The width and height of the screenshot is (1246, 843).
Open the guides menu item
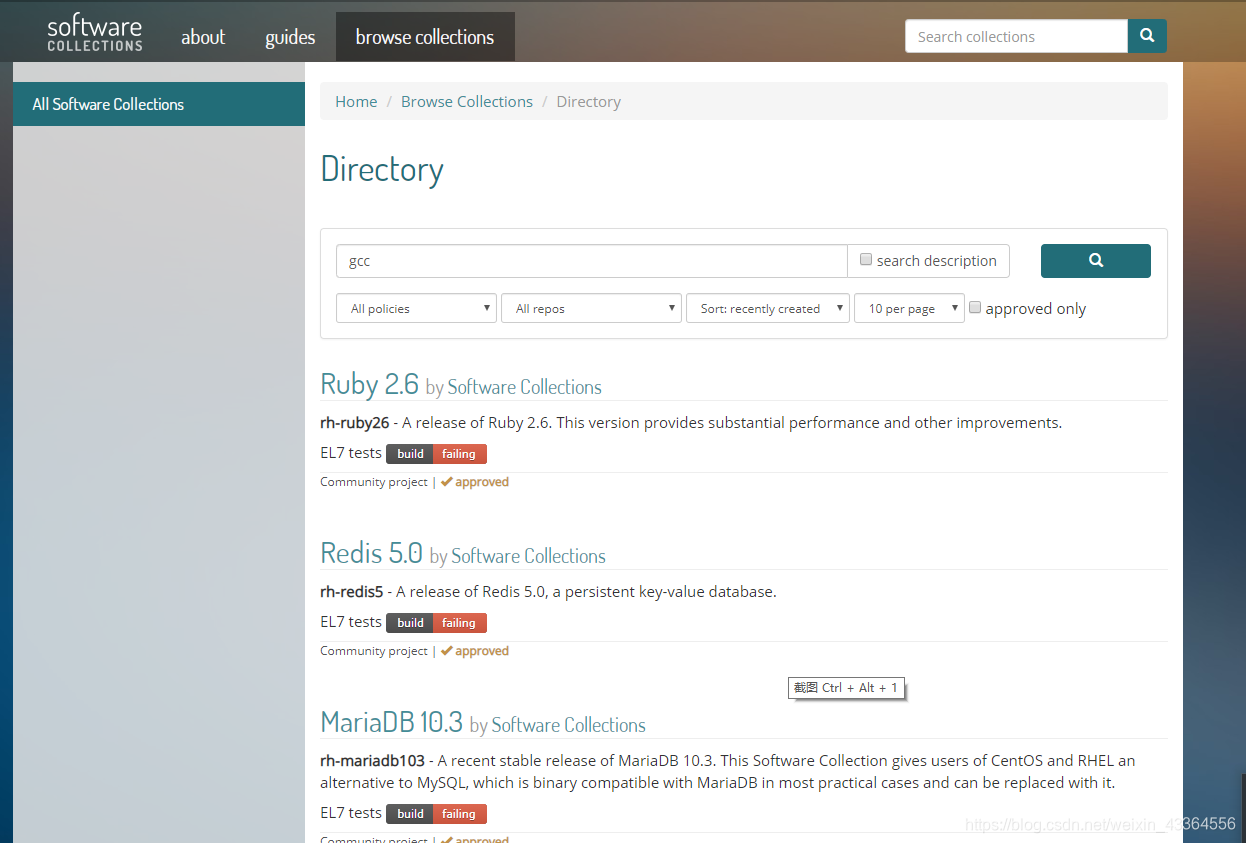coord(290,37)
